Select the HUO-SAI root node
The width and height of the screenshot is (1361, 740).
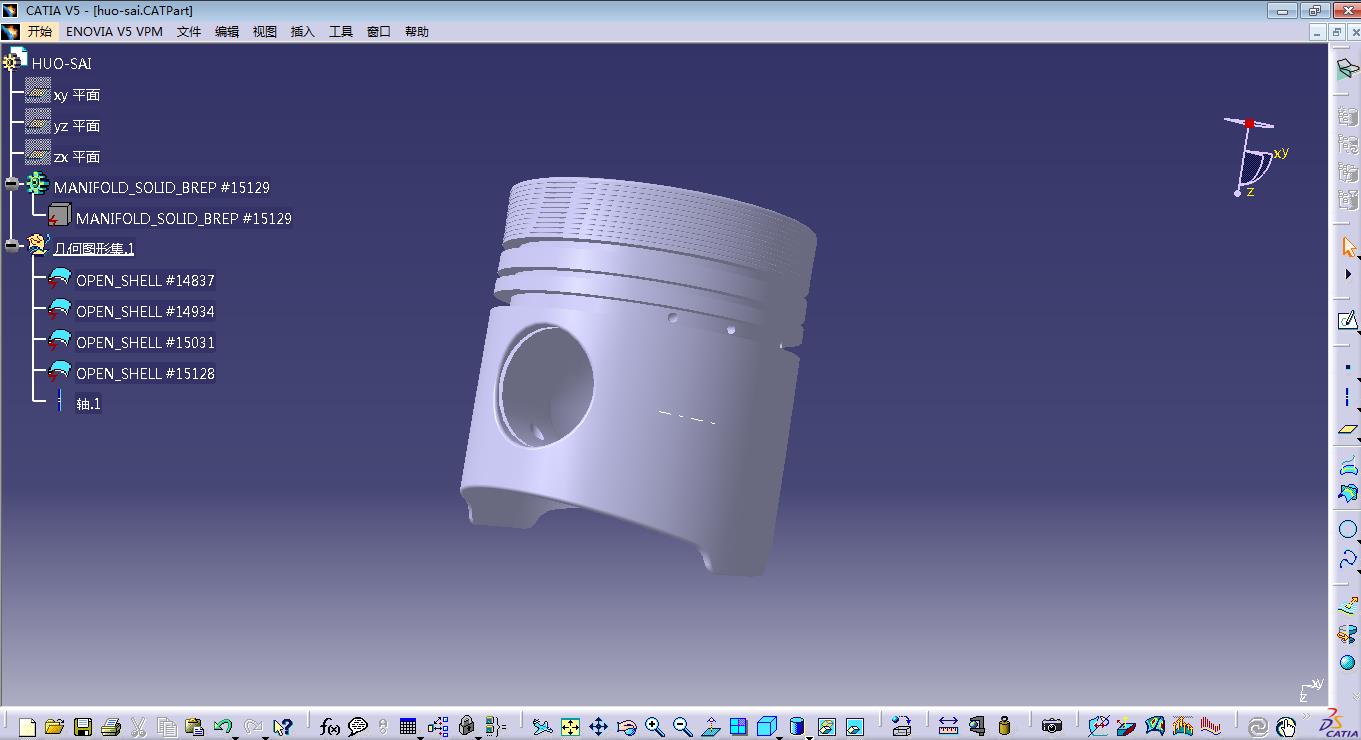coord(61,63)
